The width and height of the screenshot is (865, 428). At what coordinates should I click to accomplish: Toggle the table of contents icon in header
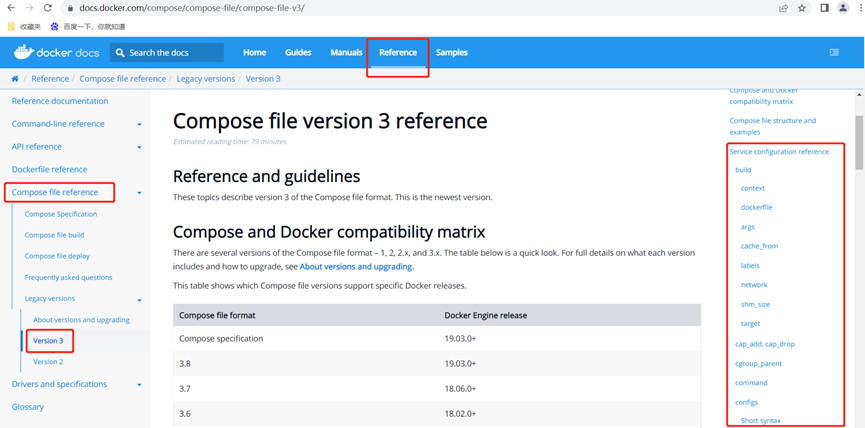click(x=834, y=52)
